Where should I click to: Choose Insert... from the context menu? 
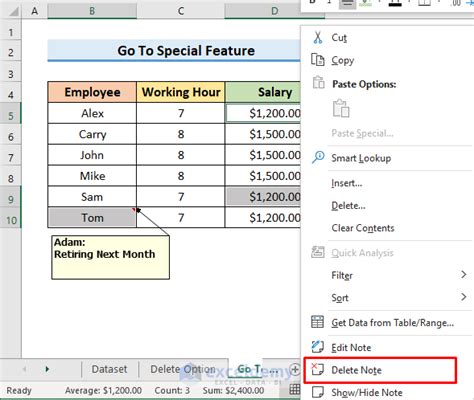(347, 183)
